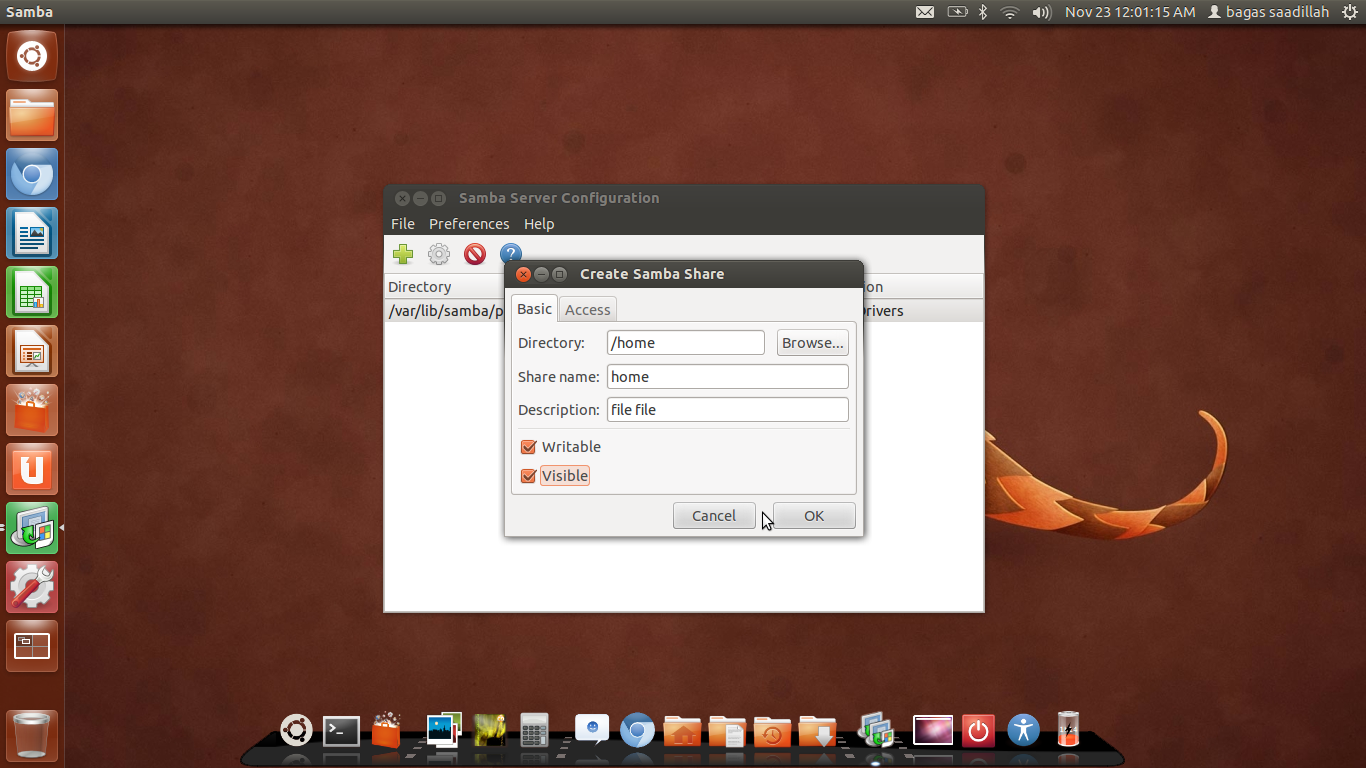Screen dimensions: 1366x768
Task: Switch to the Basic tab
Action: [x=534, y=309]
